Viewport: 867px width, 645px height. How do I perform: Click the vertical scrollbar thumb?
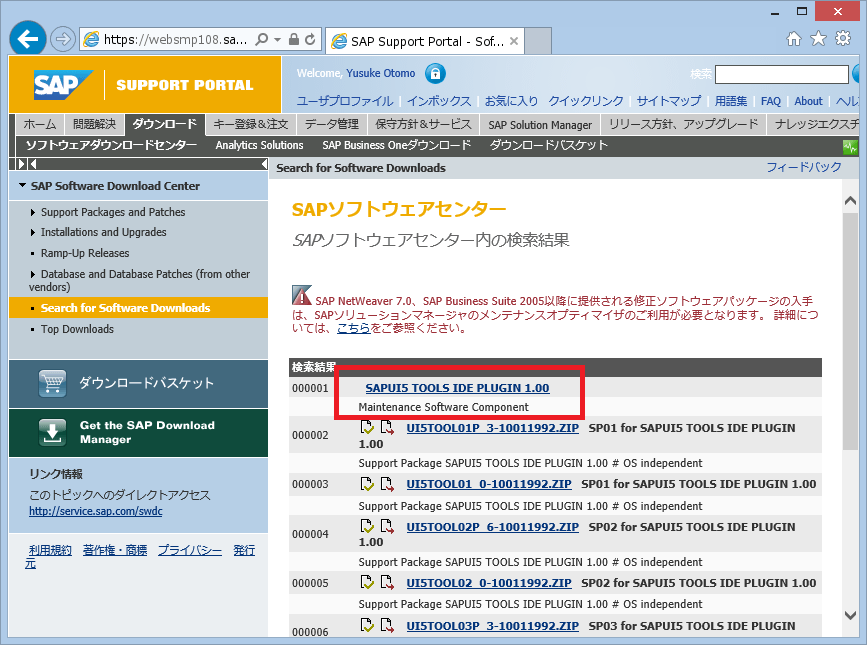tap(850, 332)
